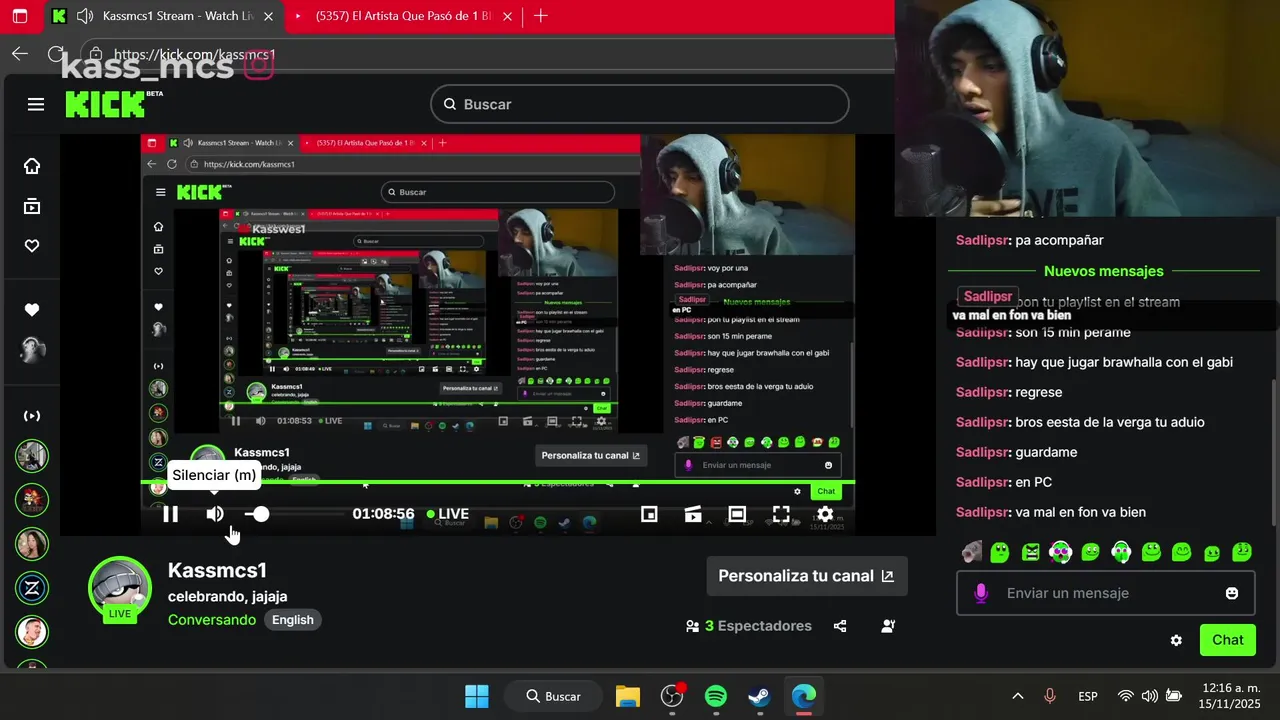Screen dimensions: 1280x720
Task: Click the purple microphone icon in chat
Action: (981, 593)
